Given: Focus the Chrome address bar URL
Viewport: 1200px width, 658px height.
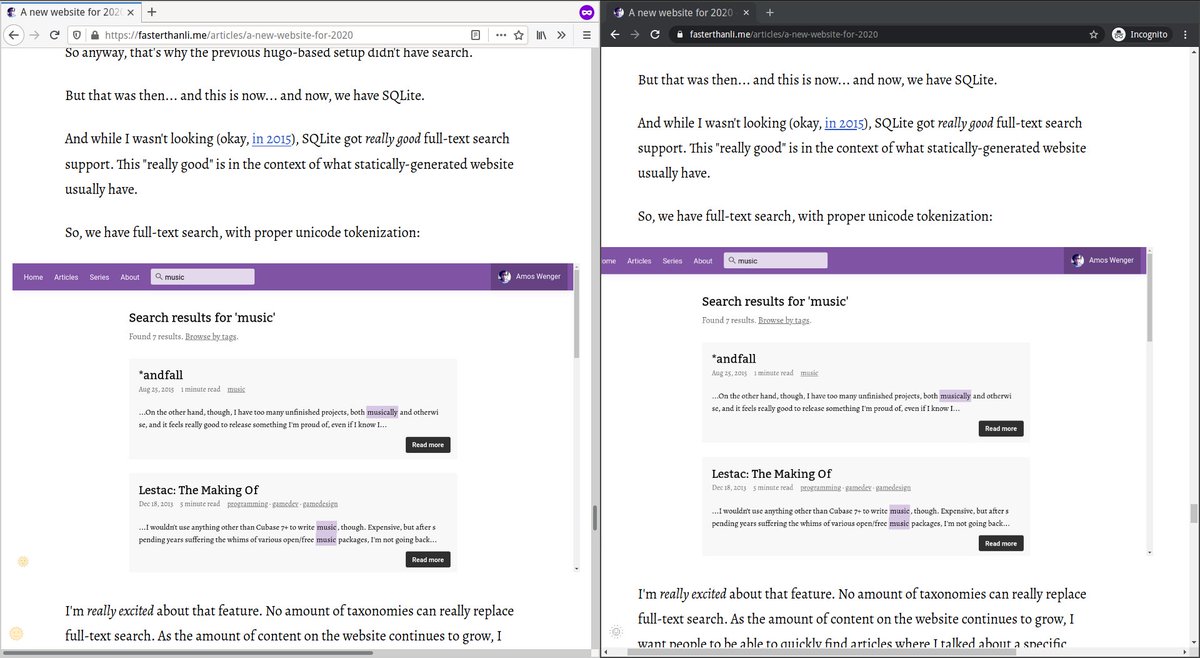Looking at the screenshot, I should [x=783, y=34].
